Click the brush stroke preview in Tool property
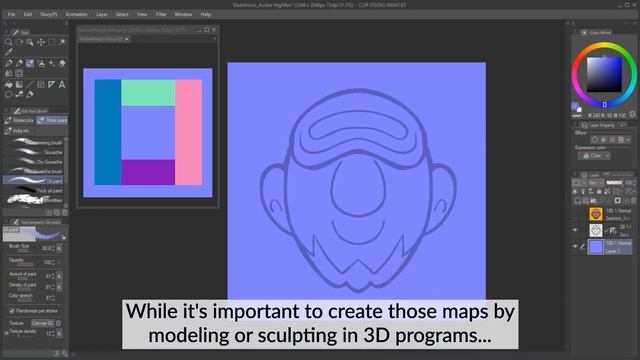 (x=35, y=234)
